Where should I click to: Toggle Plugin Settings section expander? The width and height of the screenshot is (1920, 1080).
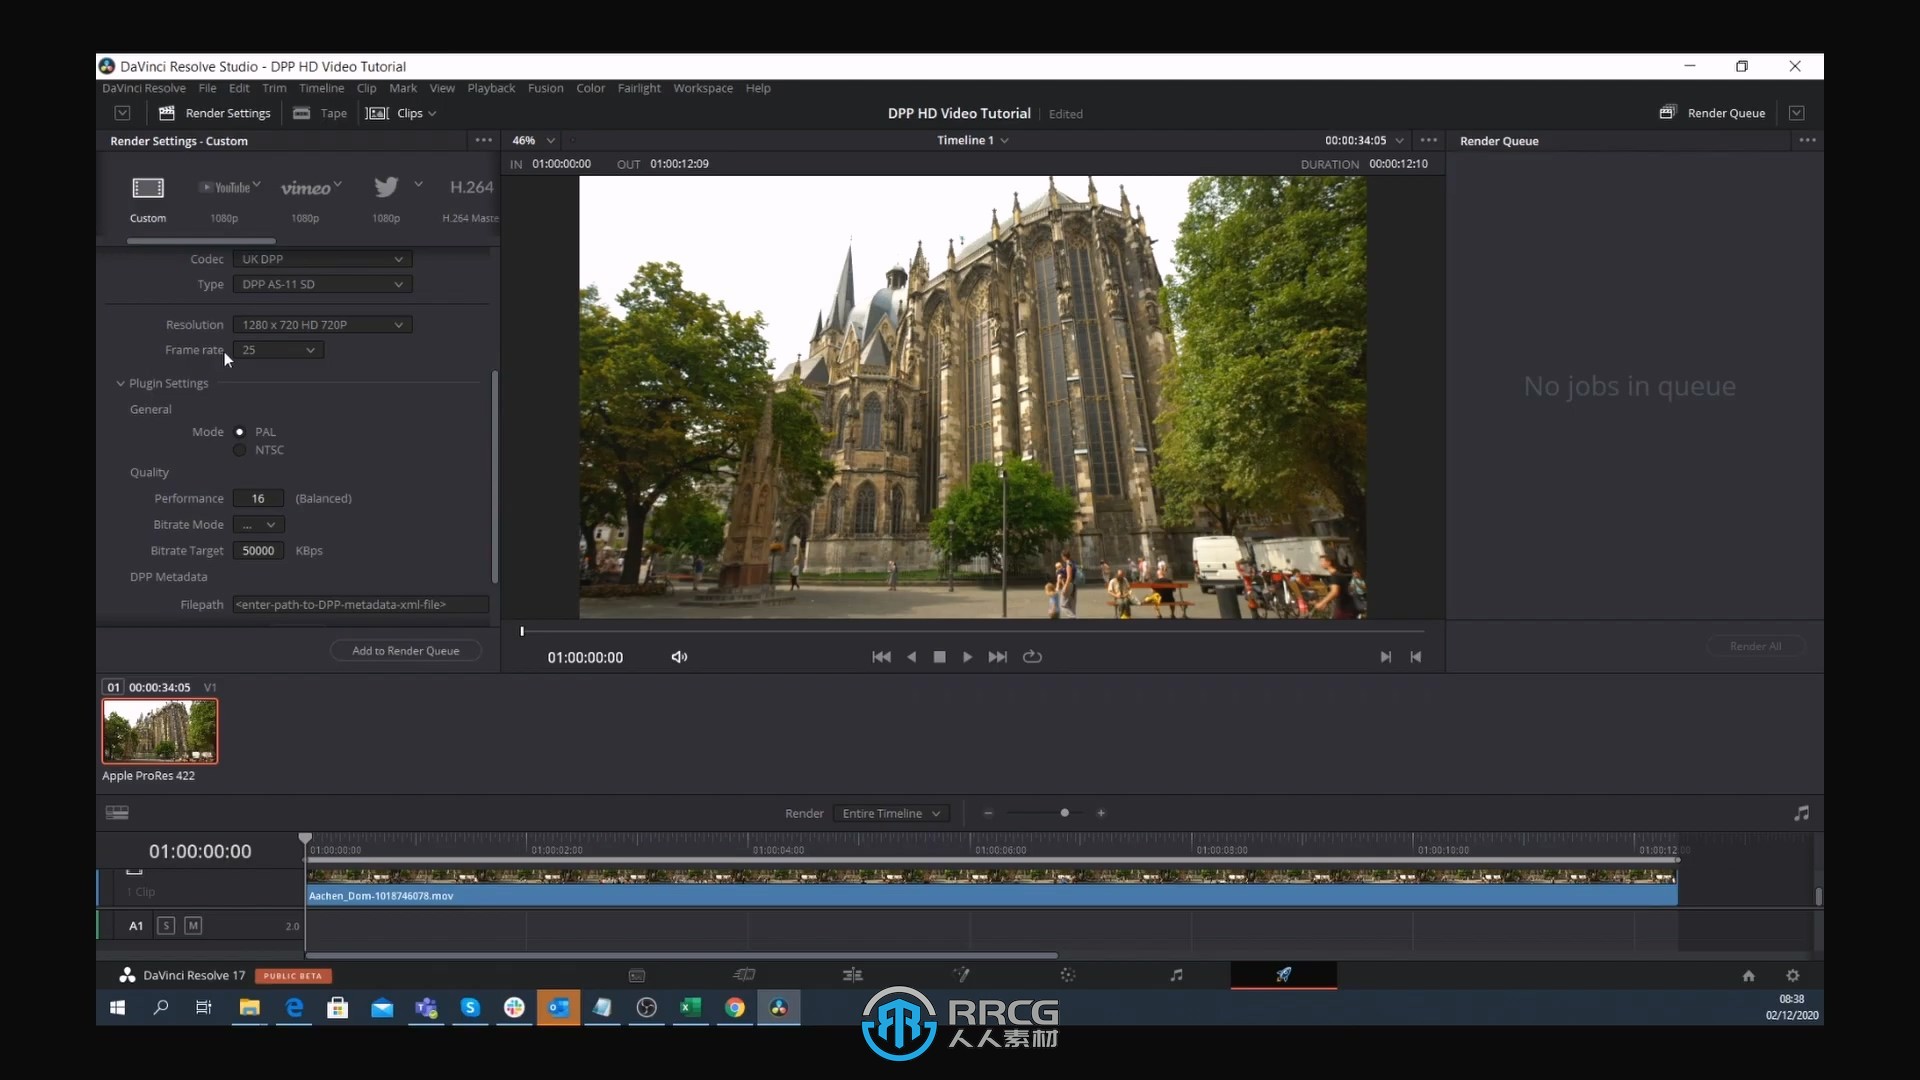[x=119, y=382]
